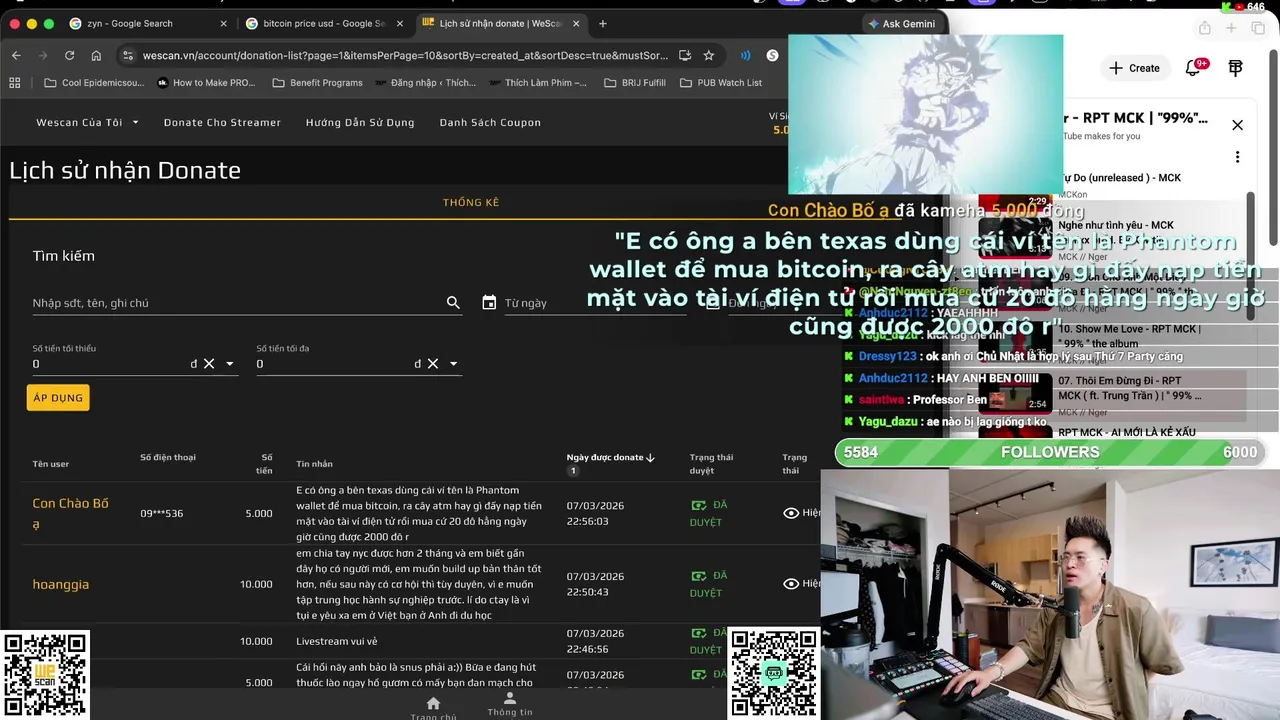Reload the Wescan page
This screenshot has width=1280, height=720.
point(69,55)
